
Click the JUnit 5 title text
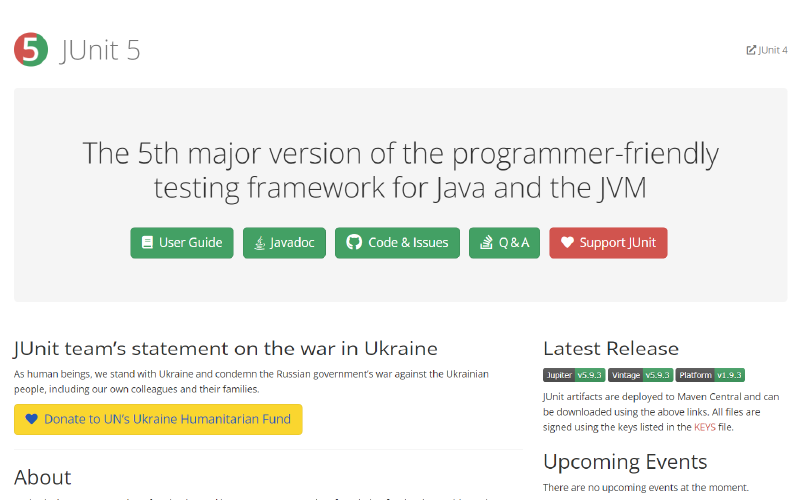[100, 50]
